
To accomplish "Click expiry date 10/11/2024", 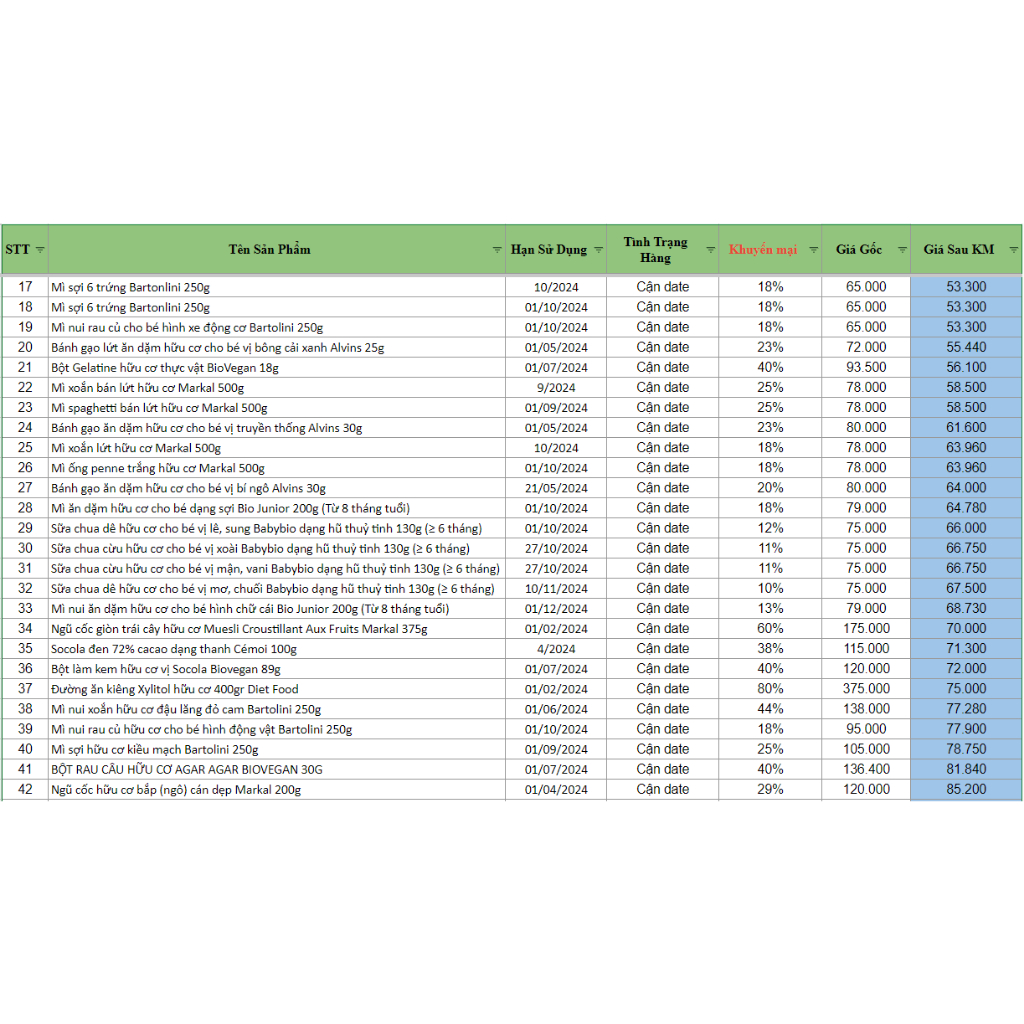I will point(556,589).
